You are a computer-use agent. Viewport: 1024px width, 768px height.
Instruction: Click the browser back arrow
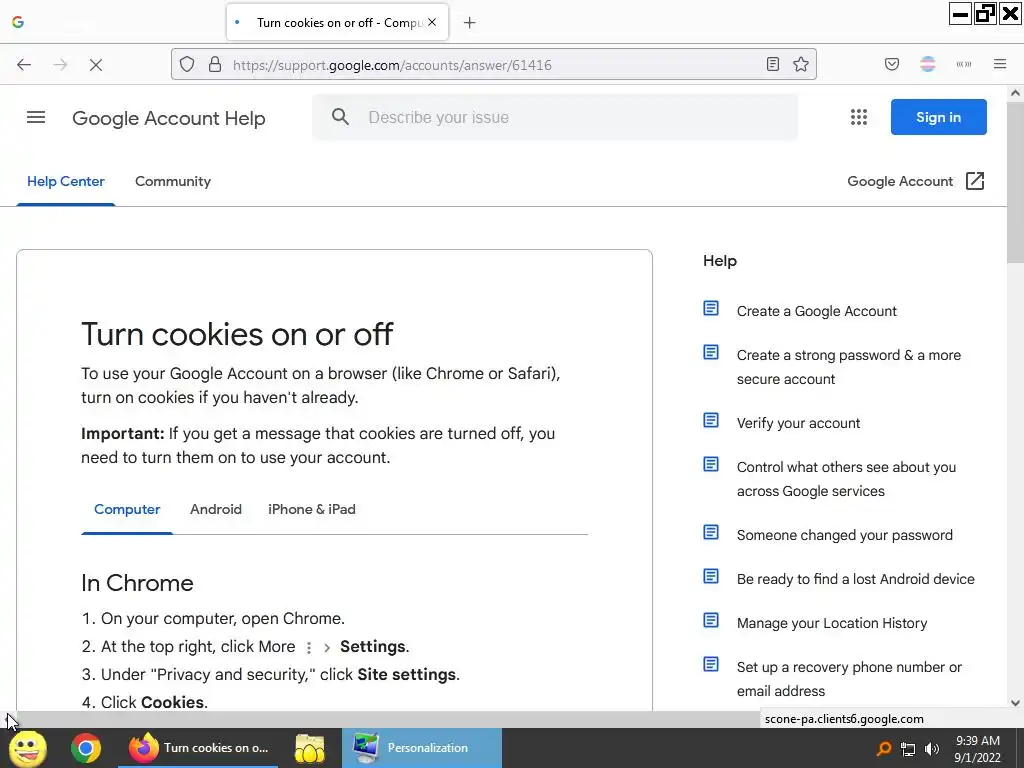(24, 65)
